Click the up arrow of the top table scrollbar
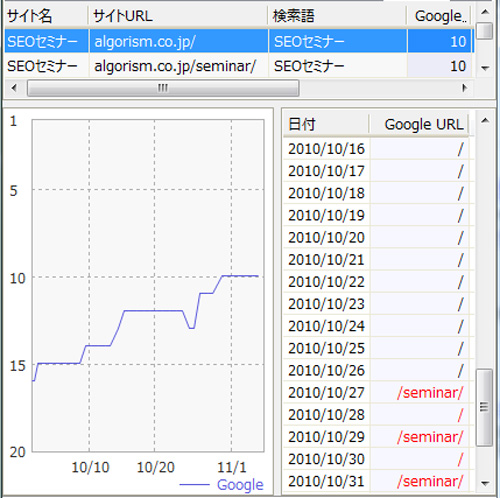This screenshot has width=500, height=498. click(x=485, y=12)
